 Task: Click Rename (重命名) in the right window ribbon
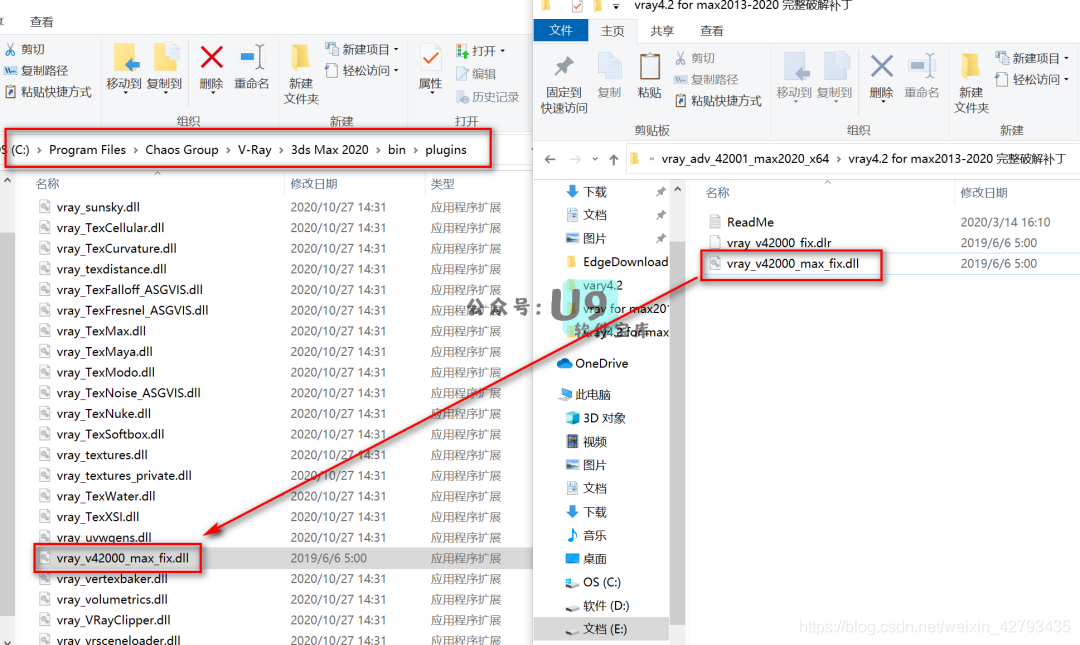pos(922,76)
